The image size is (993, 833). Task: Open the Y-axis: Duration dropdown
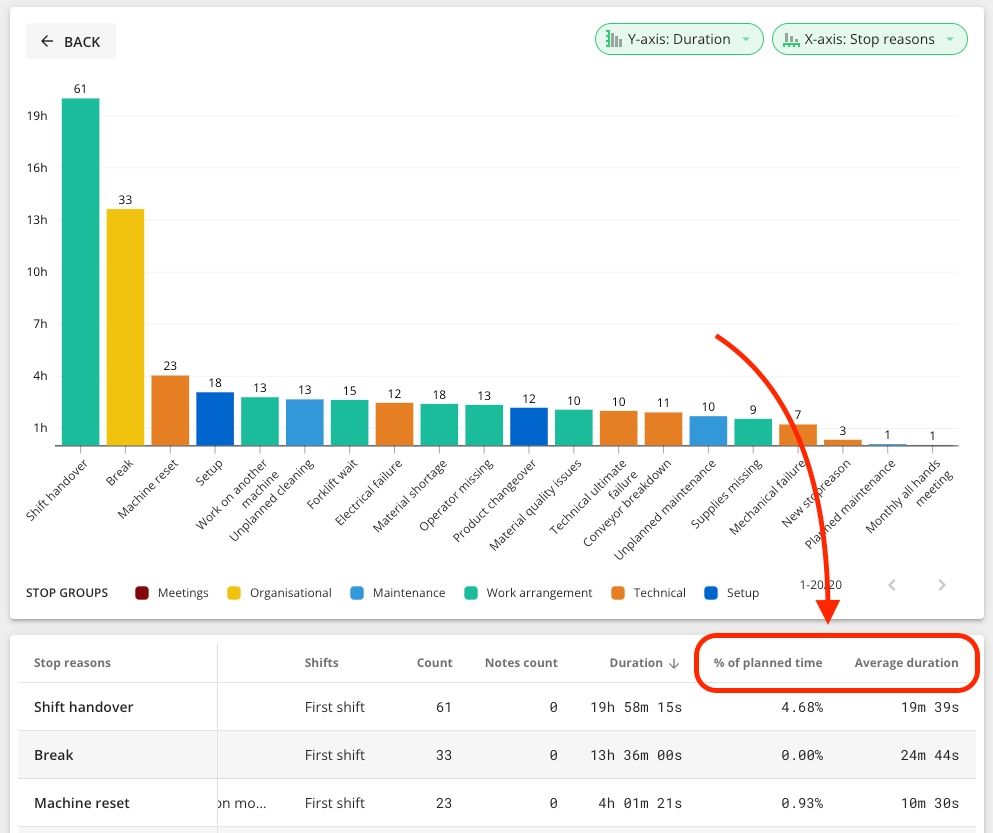pyautogui.click(x=679, y=39)
